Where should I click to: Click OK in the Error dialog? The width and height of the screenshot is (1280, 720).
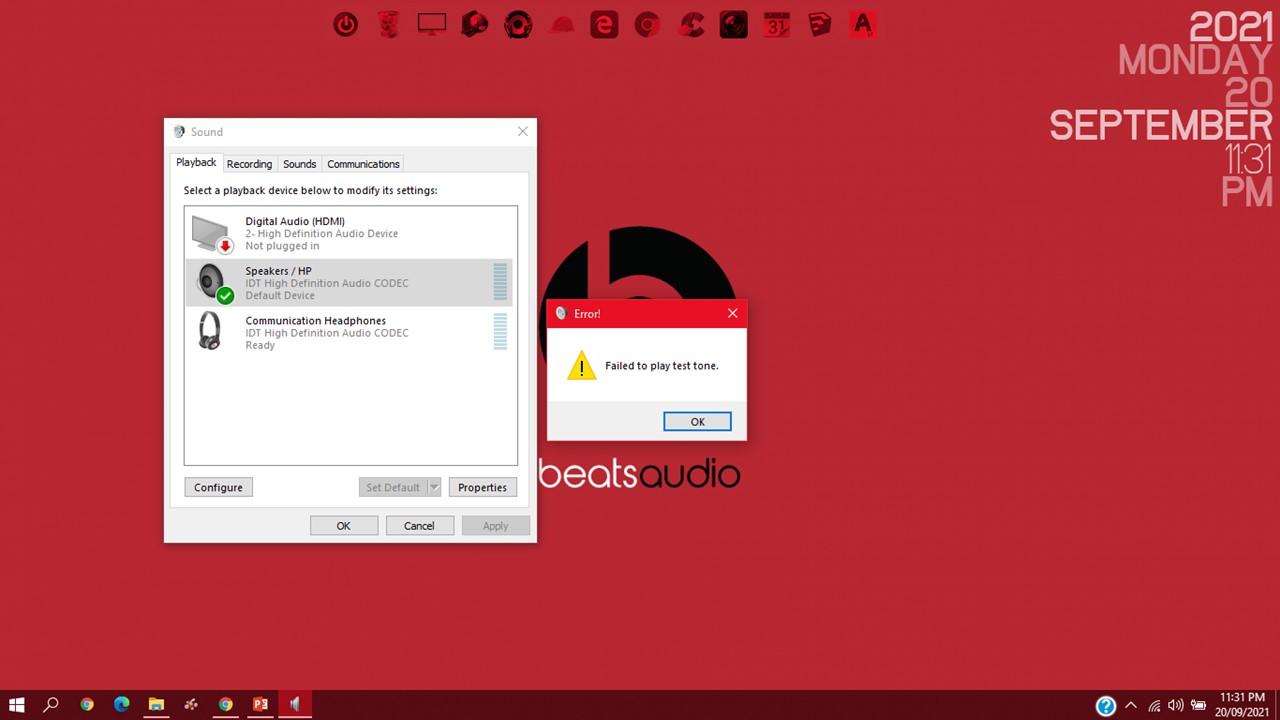(697, 422)
